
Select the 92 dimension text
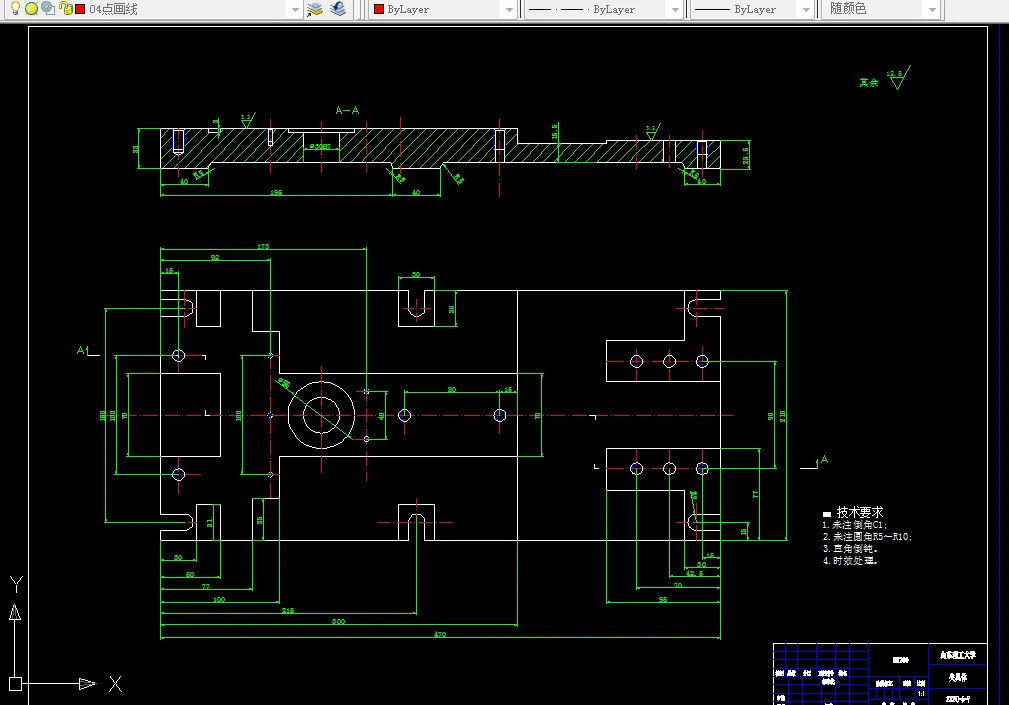point(215,258)
